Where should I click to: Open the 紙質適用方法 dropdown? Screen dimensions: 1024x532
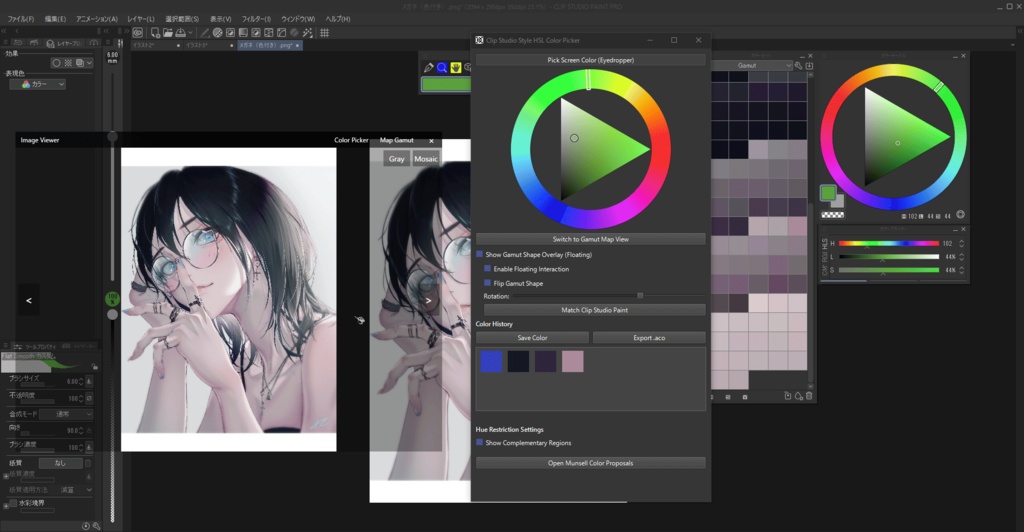coord(74,490)
